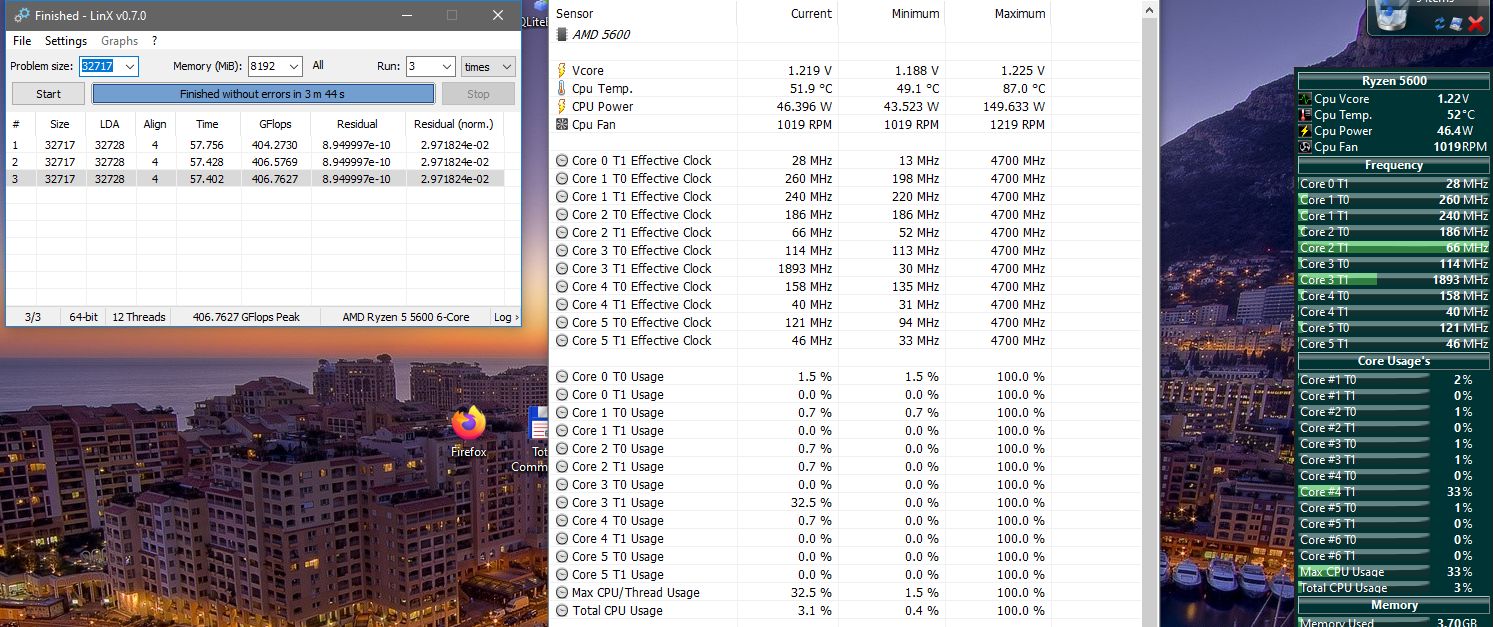Screen dimensions: 1493x627
Task: Click the clock icon beside Core 0 T1 Effective Clock
Action: 562,161
